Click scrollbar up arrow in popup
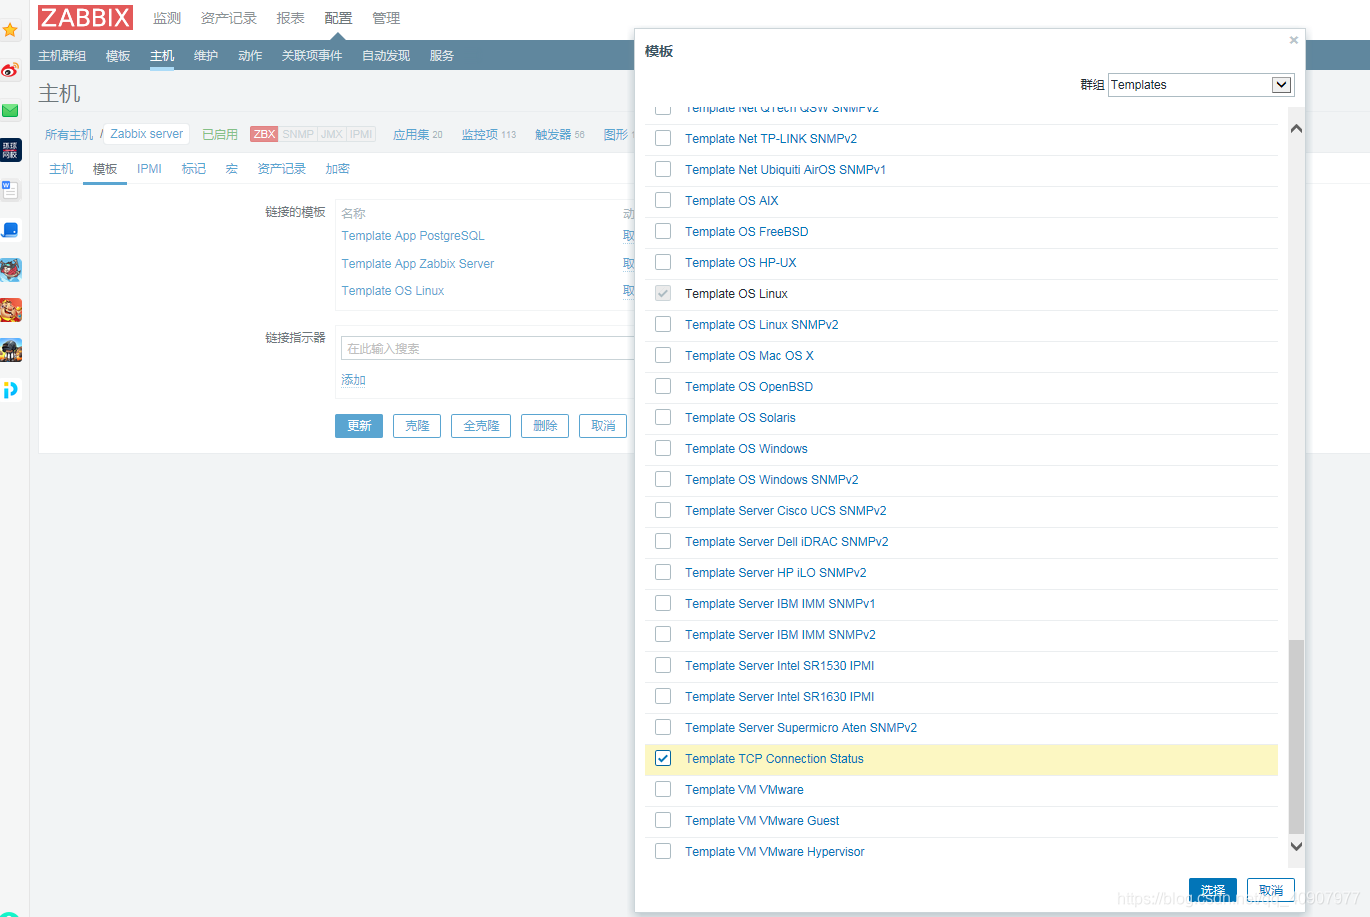 [x=1296, y=128]
